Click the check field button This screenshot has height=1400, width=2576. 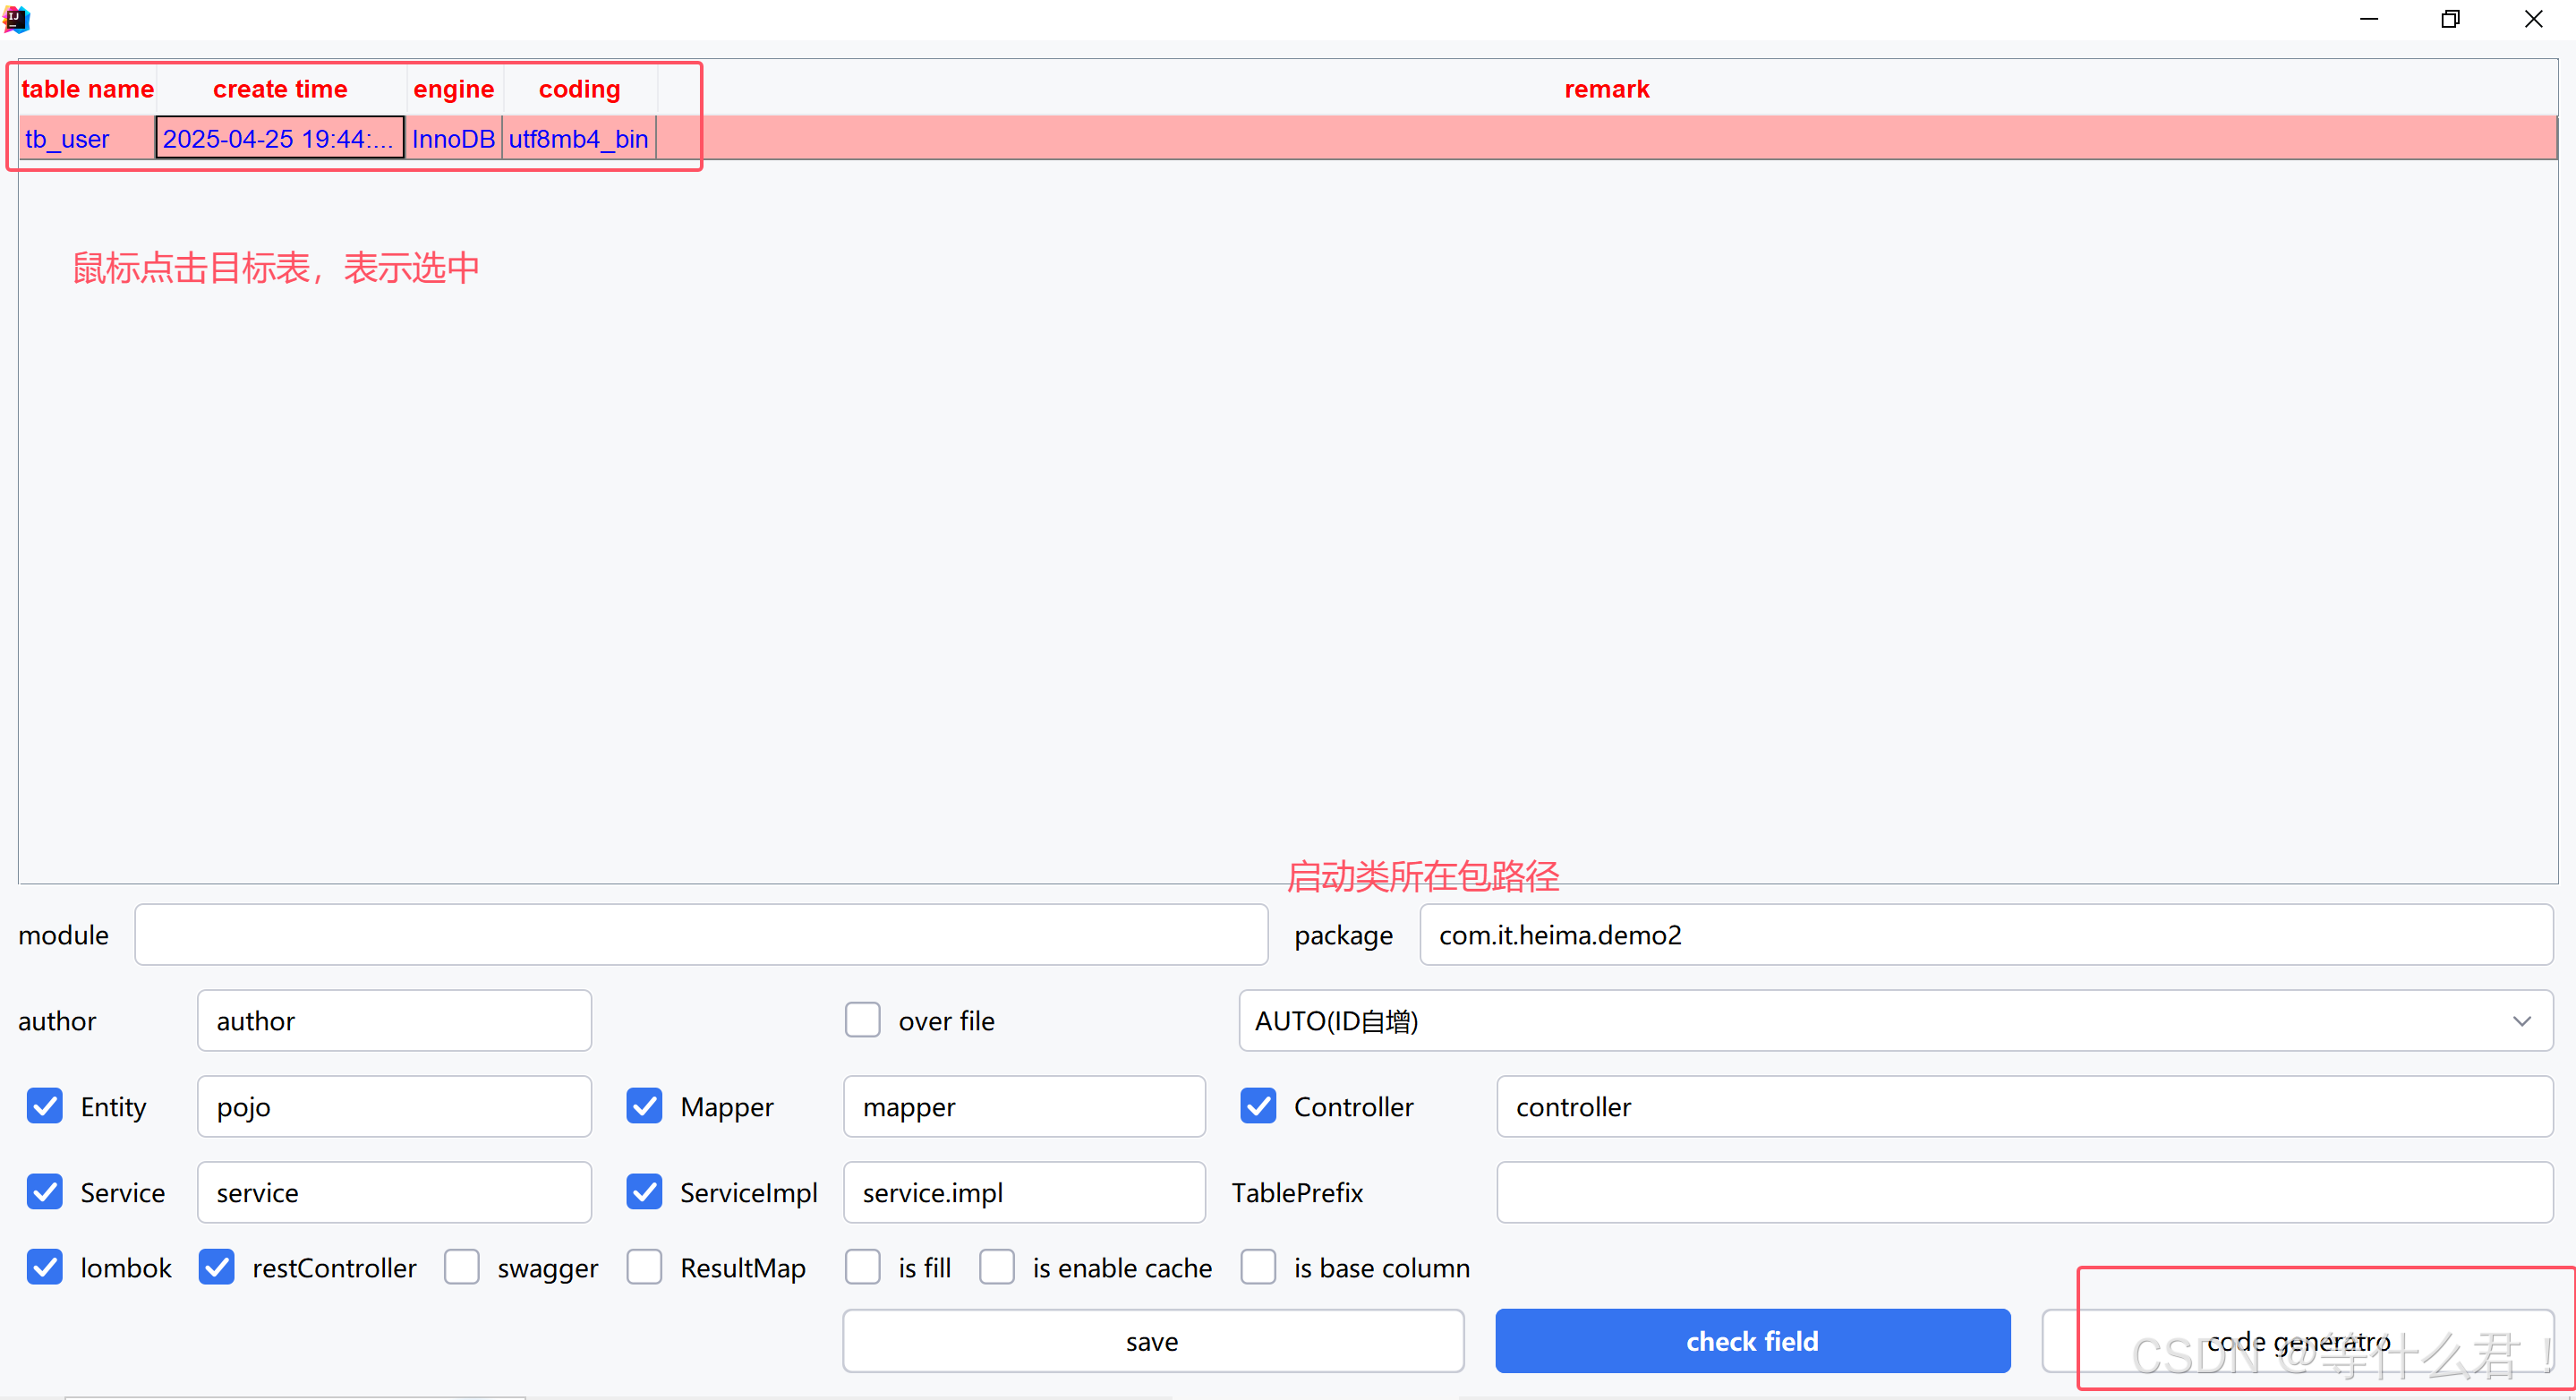point(1752,1341)
